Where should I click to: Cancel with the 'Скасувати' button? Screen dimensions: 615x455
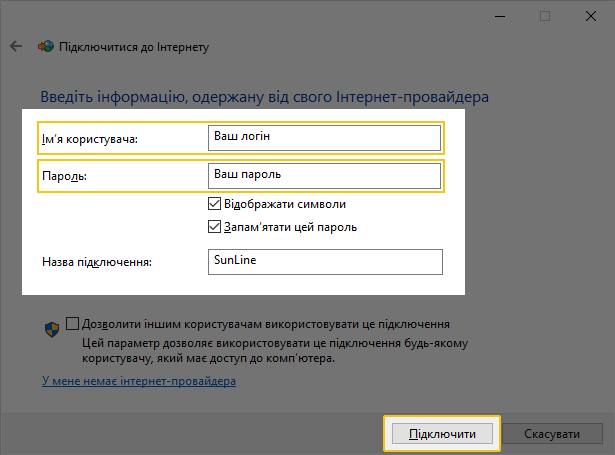click(x=552, y=434)
